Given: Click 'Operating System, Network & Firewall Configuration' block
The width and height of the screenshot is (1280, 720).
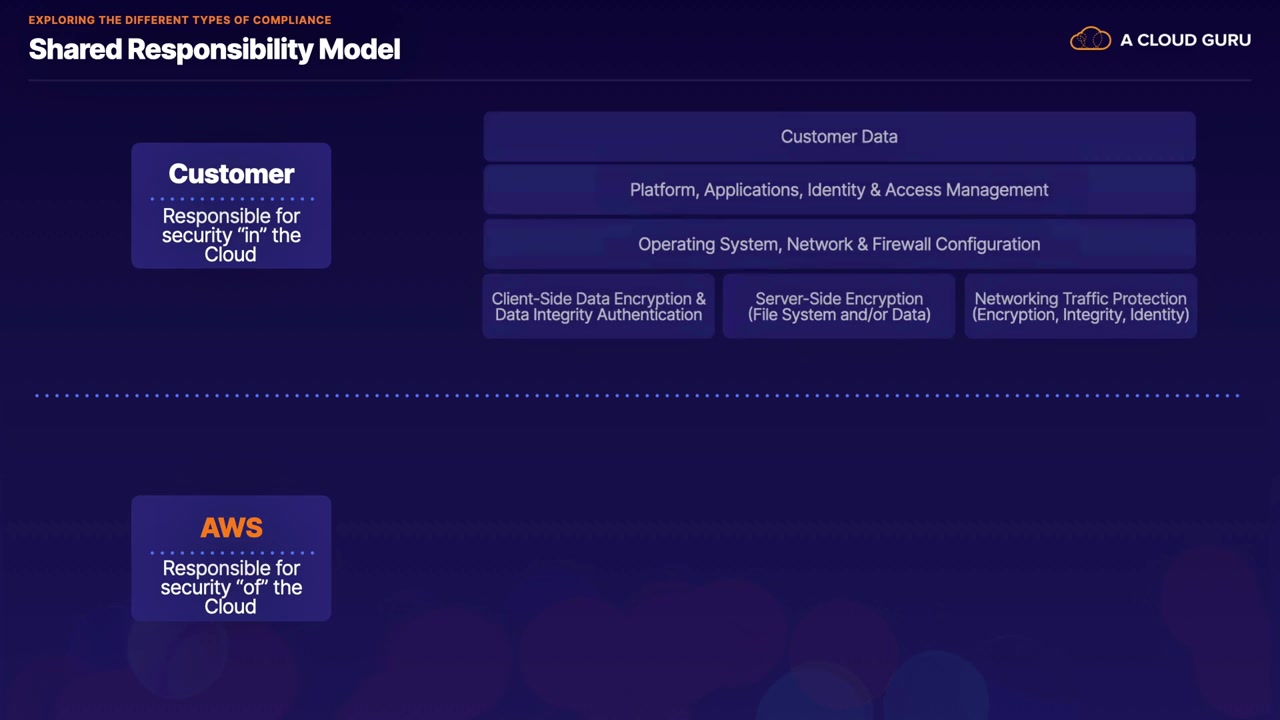Looking at the screenshot, I should [x=839, y=244].
